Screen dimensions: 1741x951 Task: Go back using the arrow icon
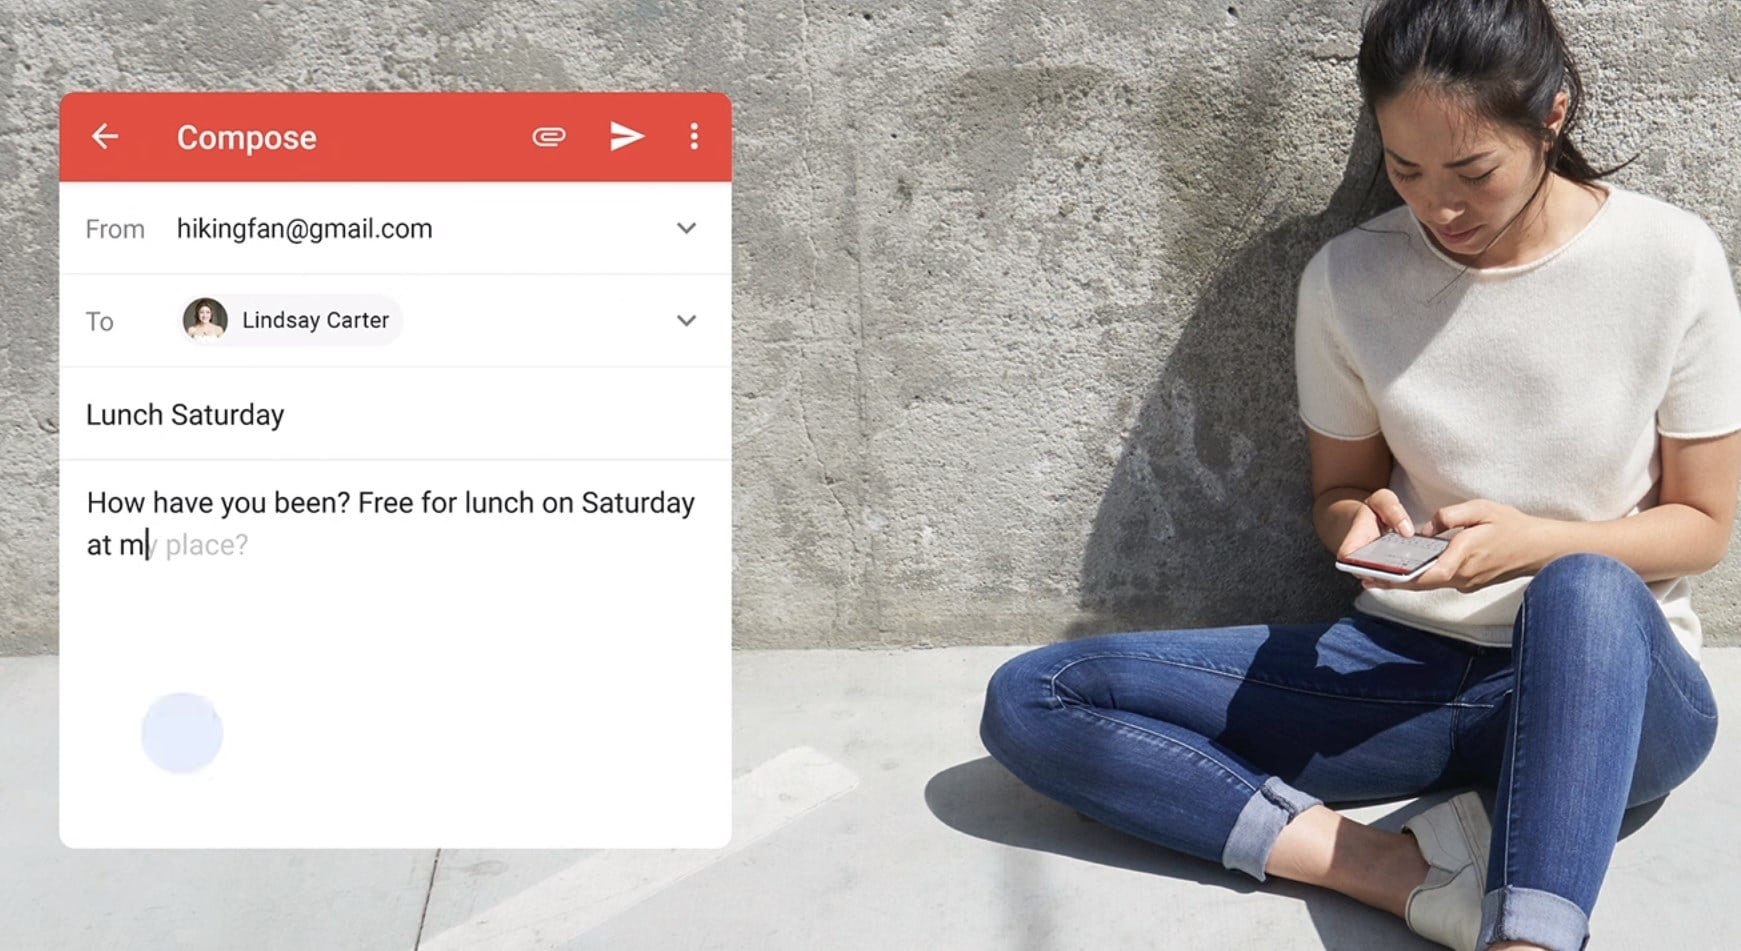[x=105, y=136]
